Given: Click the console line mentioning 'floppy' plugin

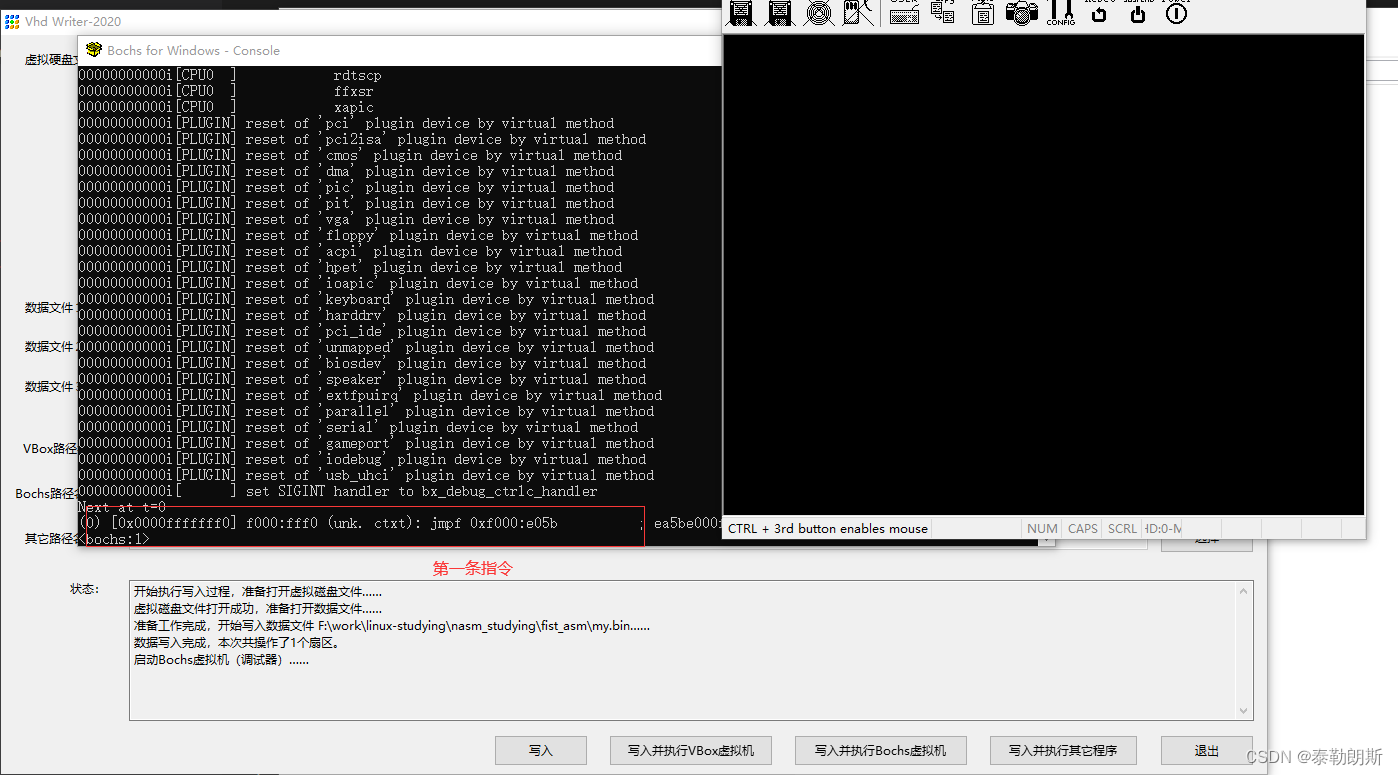Looking at the screenshot, I should [x=358, y=235].
